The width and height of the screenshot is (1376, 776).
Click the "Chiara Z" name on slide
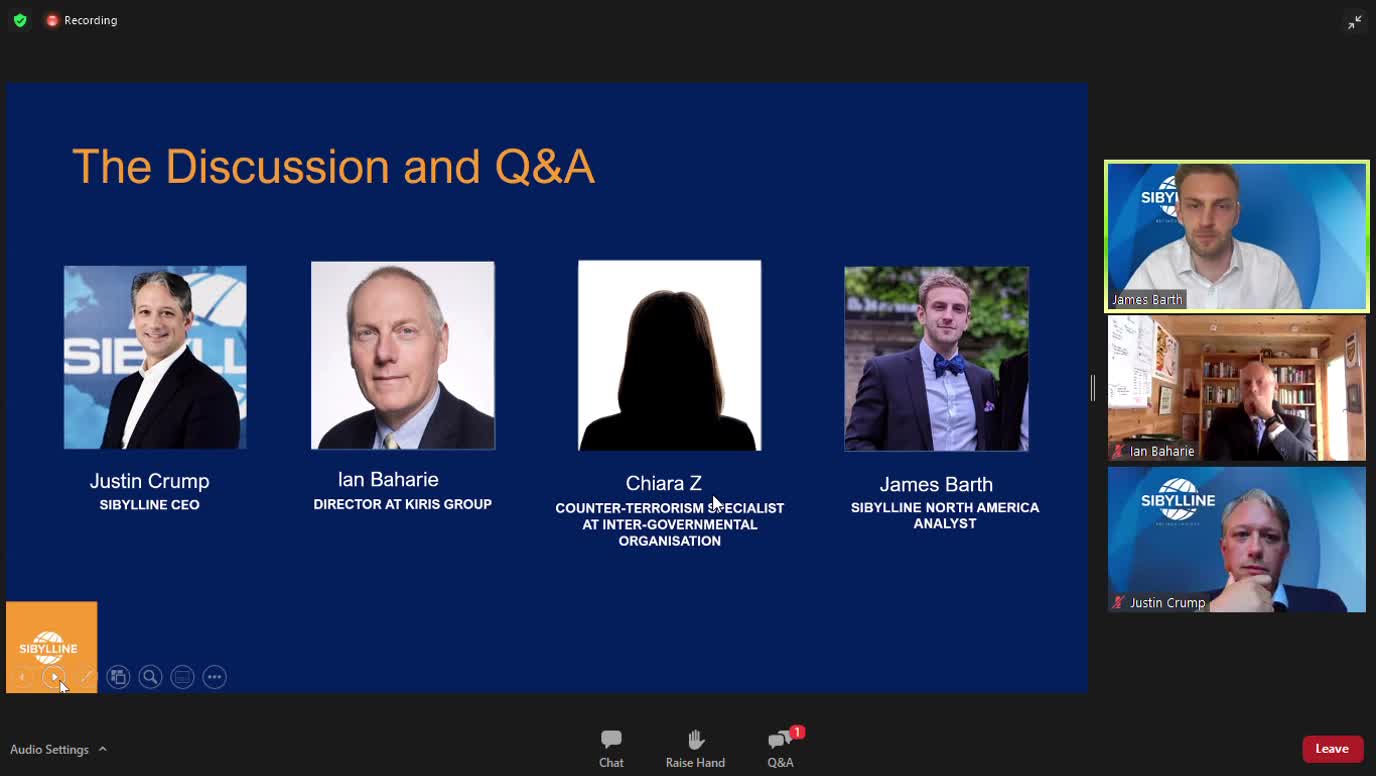pos(664,483)
